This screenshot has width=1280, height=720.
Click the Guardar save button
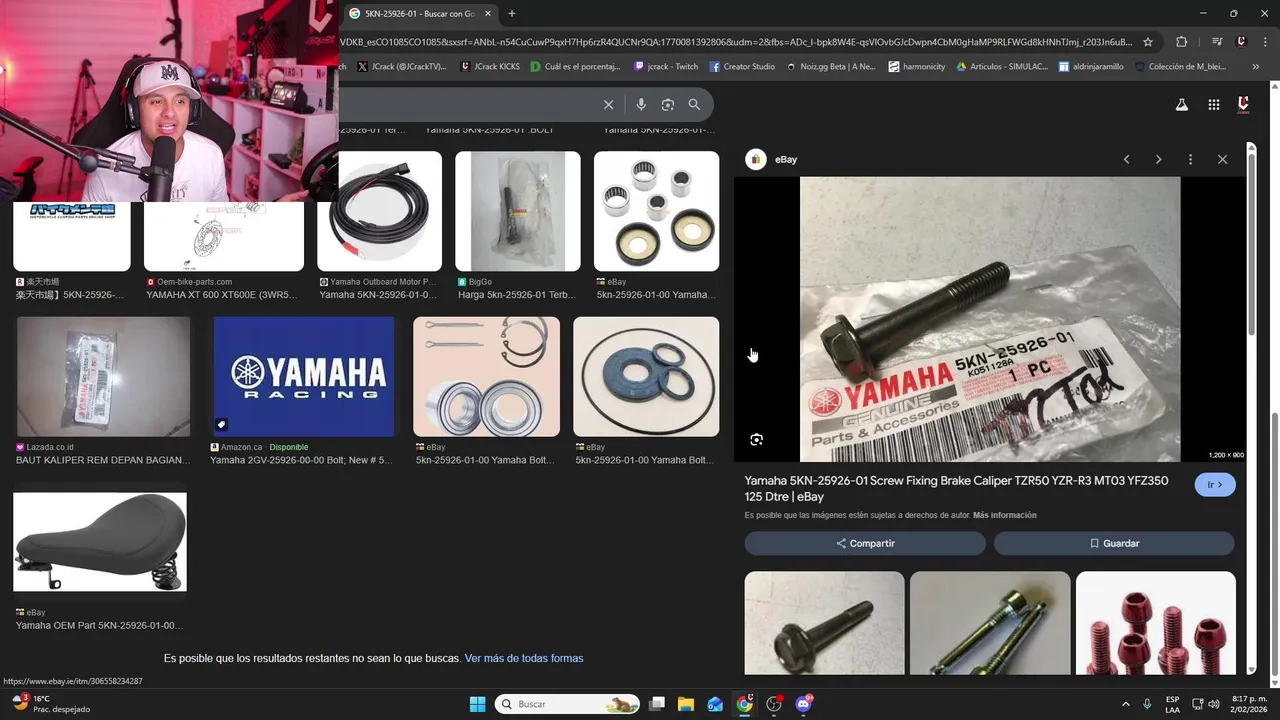(x=1114, y=543)
